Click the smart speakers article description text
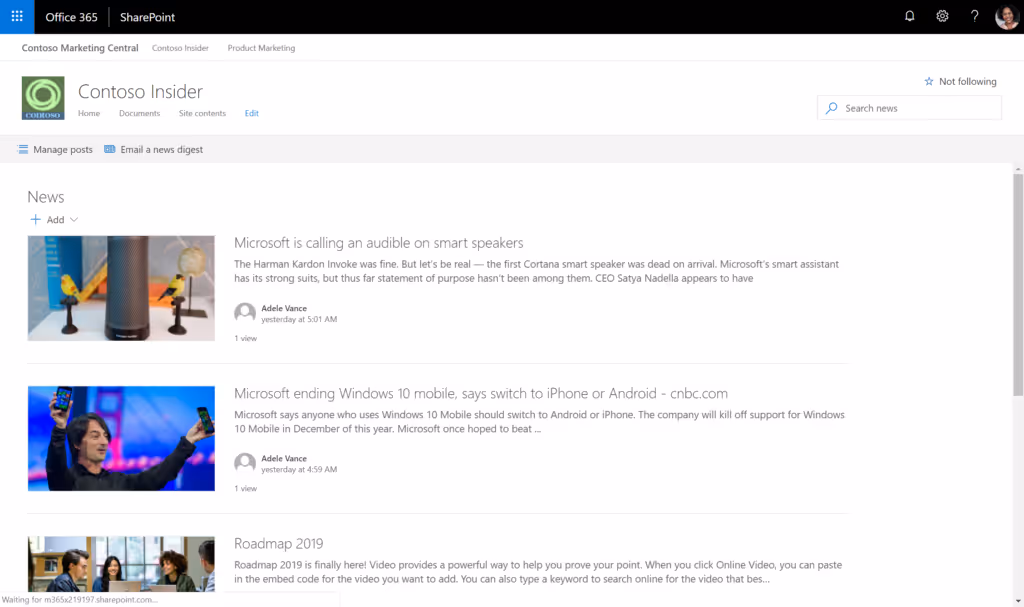1024x607 pixels. (536, 271)
